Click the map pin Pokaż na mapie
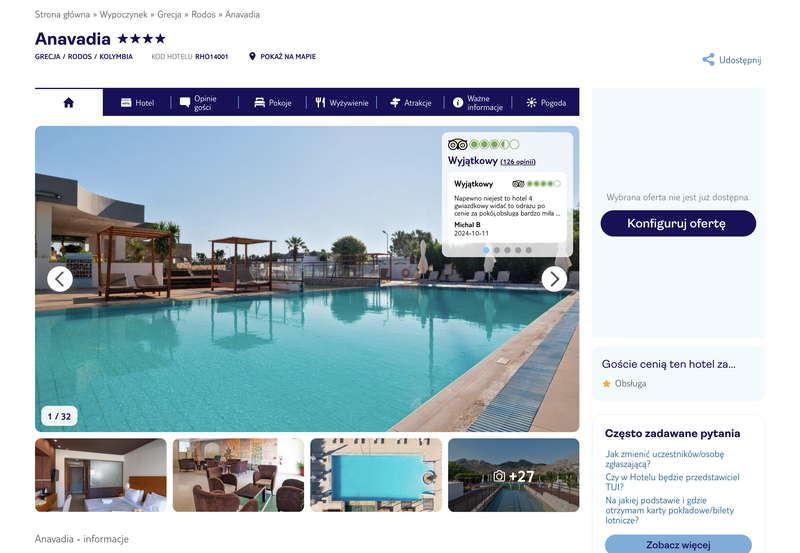800x553 pixels. click(x=282, y=57)
